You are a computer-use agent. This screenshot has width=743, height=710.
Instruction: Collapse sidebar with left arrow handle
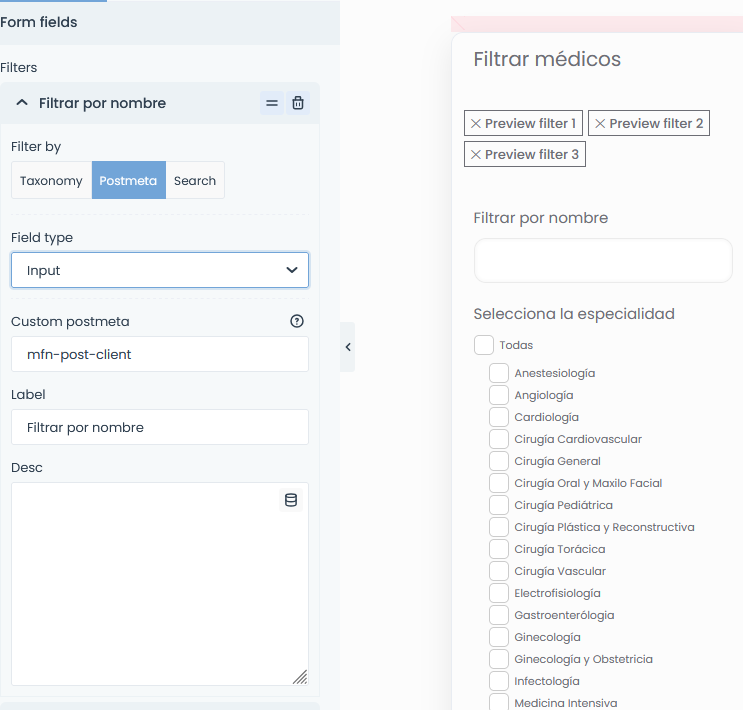pyautogui.click(x=348, y=347)
